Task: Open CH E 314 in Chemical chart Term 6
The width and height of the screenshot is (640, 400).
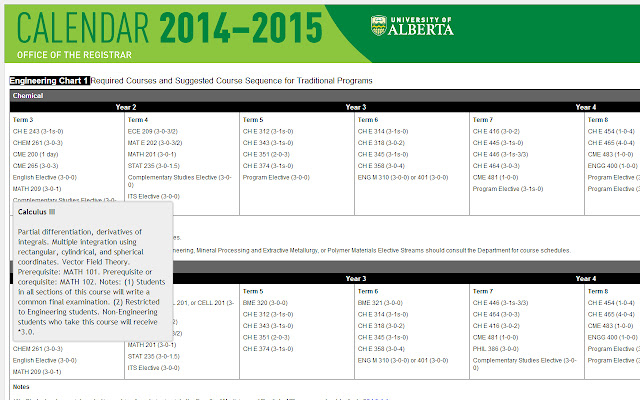Action: point(383,131)
